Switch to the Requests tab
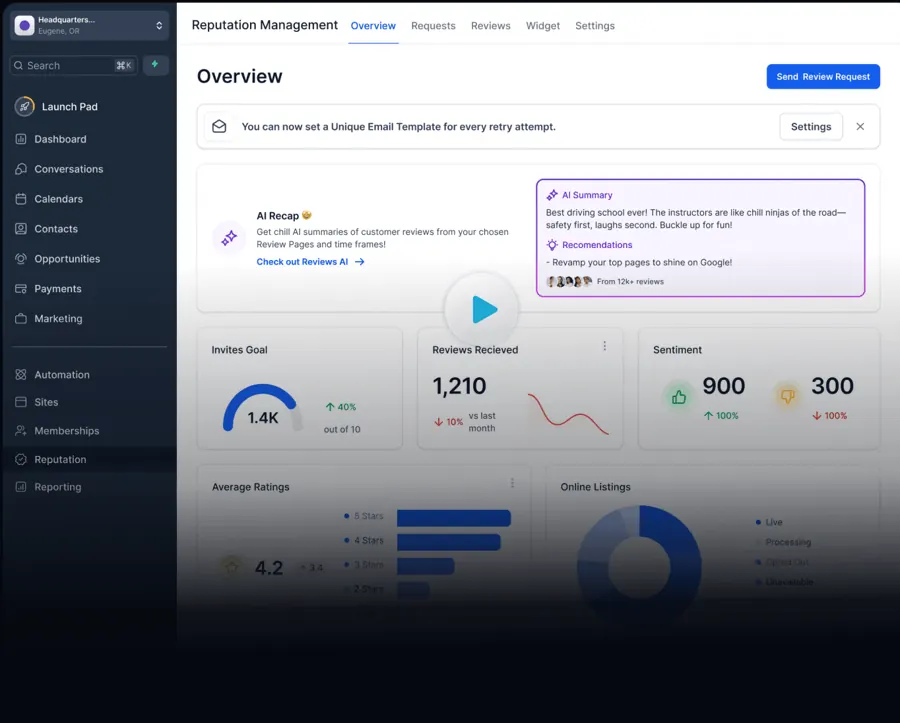 pyautogui.click(x=433, y=26)
